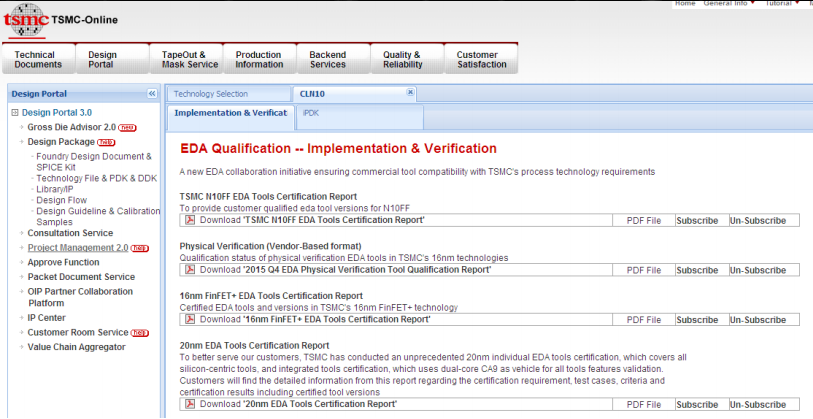Screen dimensions: 813x419
Task: Open Foundry Design Document & SPICE Kit
Action: 94,162
